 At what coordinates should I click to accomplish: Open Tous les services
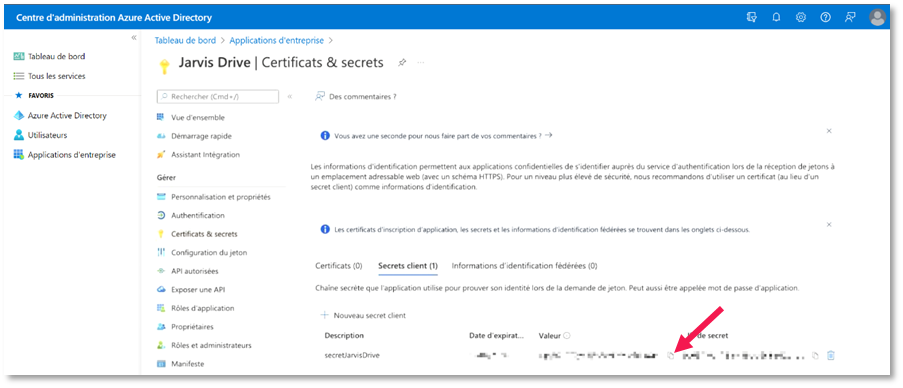point(56,76)
